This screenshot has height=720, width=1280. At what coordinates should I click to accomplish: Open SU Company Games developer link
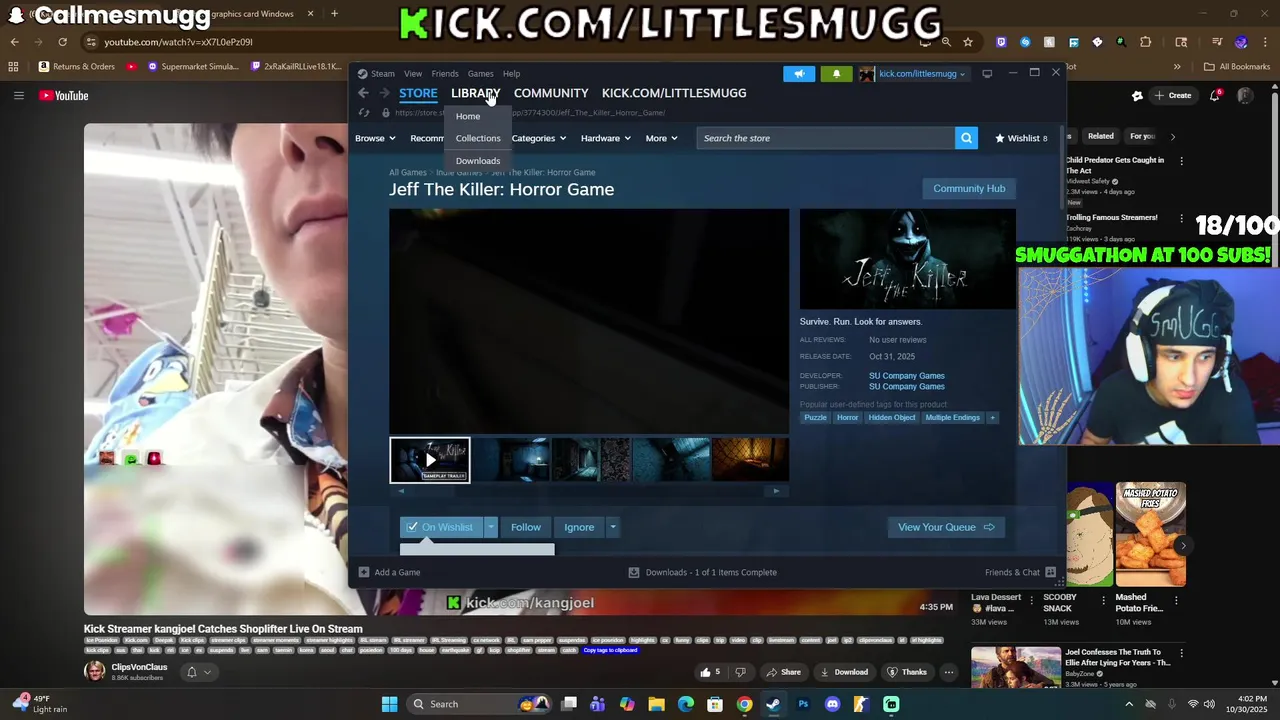[x=907, y=376]
